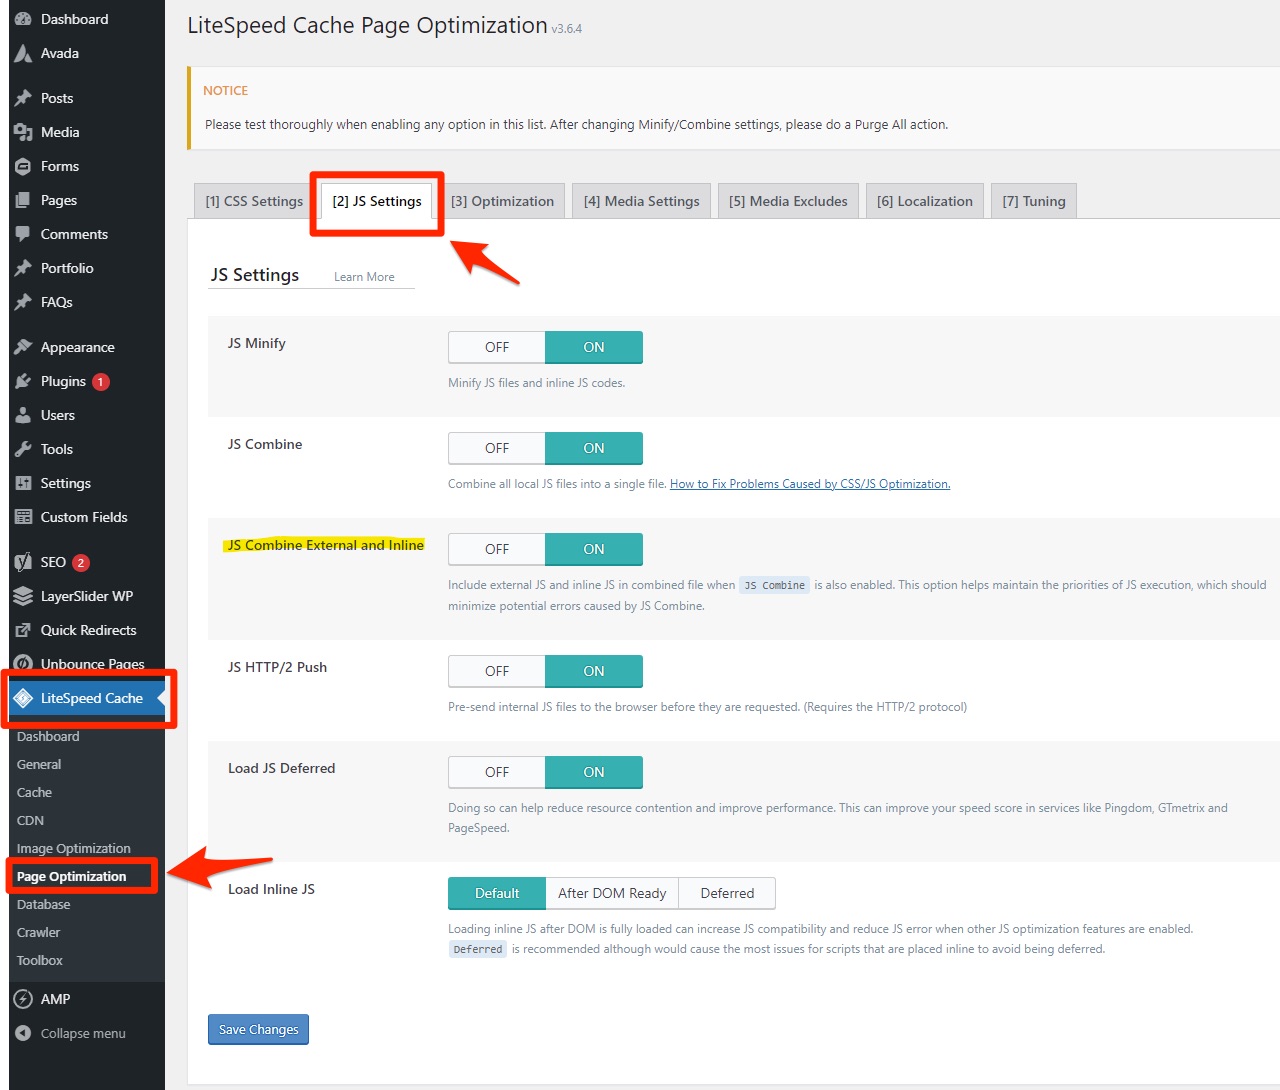Click the Tools wrench icon
This screenshot has height=1090, width=1280.
[x=23, y=449]
